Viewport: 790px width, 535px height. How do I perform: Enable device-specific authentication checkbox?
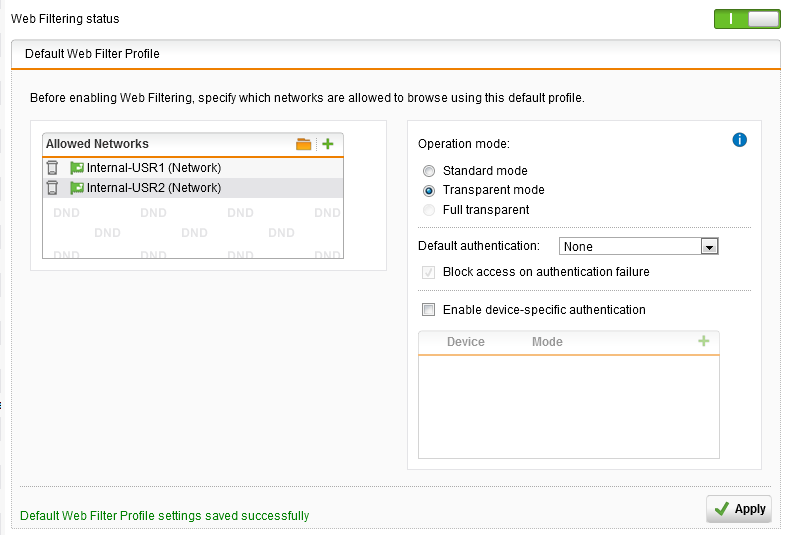click(429, 310)
